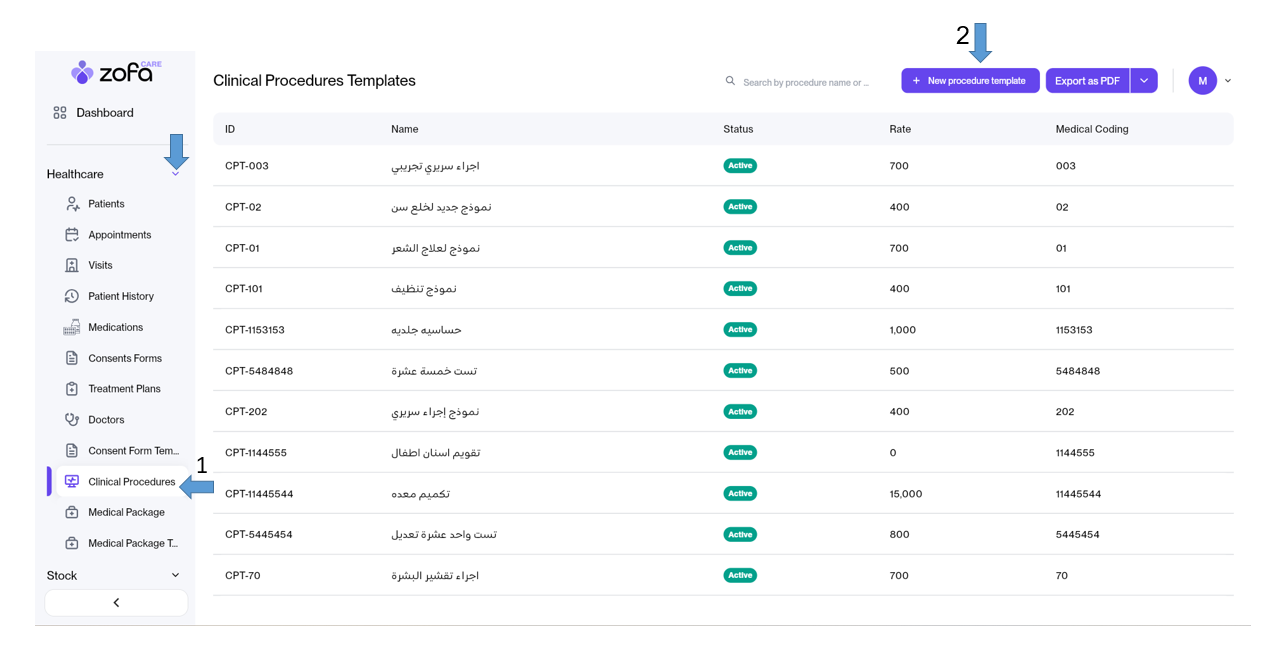
Task: Click the Patient History clock icon
Action: 72,297
